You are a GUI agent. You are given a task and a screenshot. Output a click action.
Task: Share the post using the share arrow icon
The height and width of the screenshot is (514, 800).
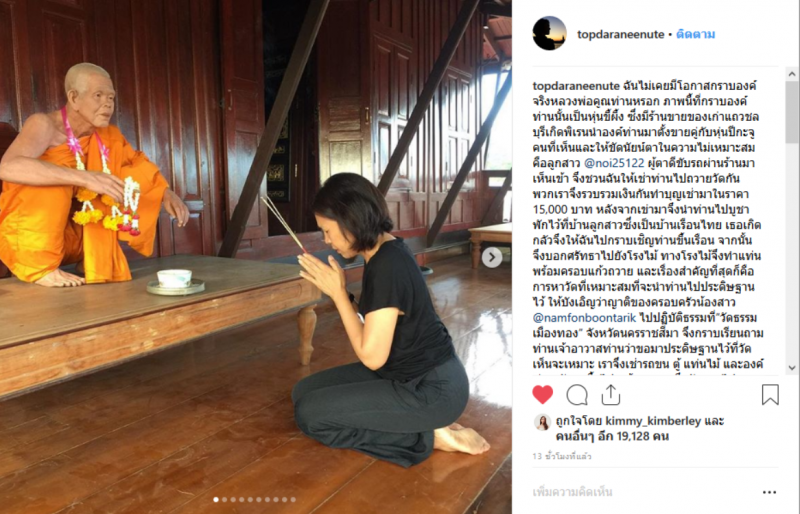[x=611, y=395]
